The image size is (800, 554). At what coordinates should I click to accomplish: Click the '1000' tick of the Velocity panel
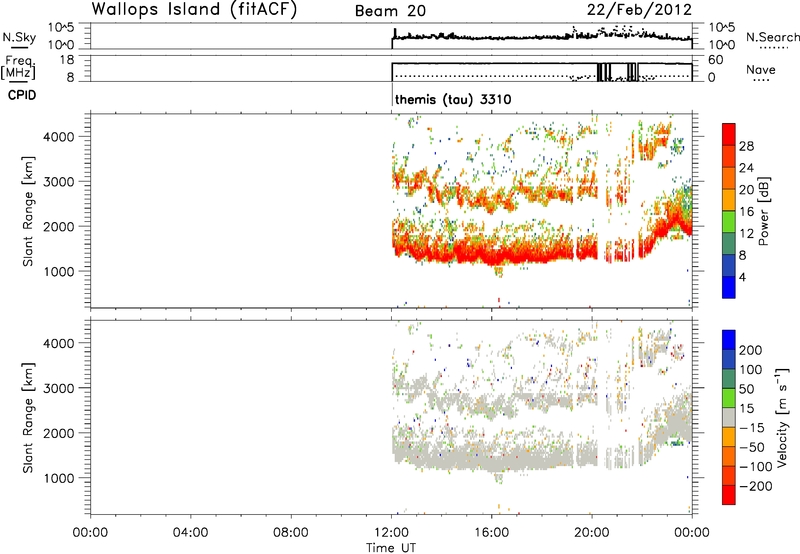59,478
